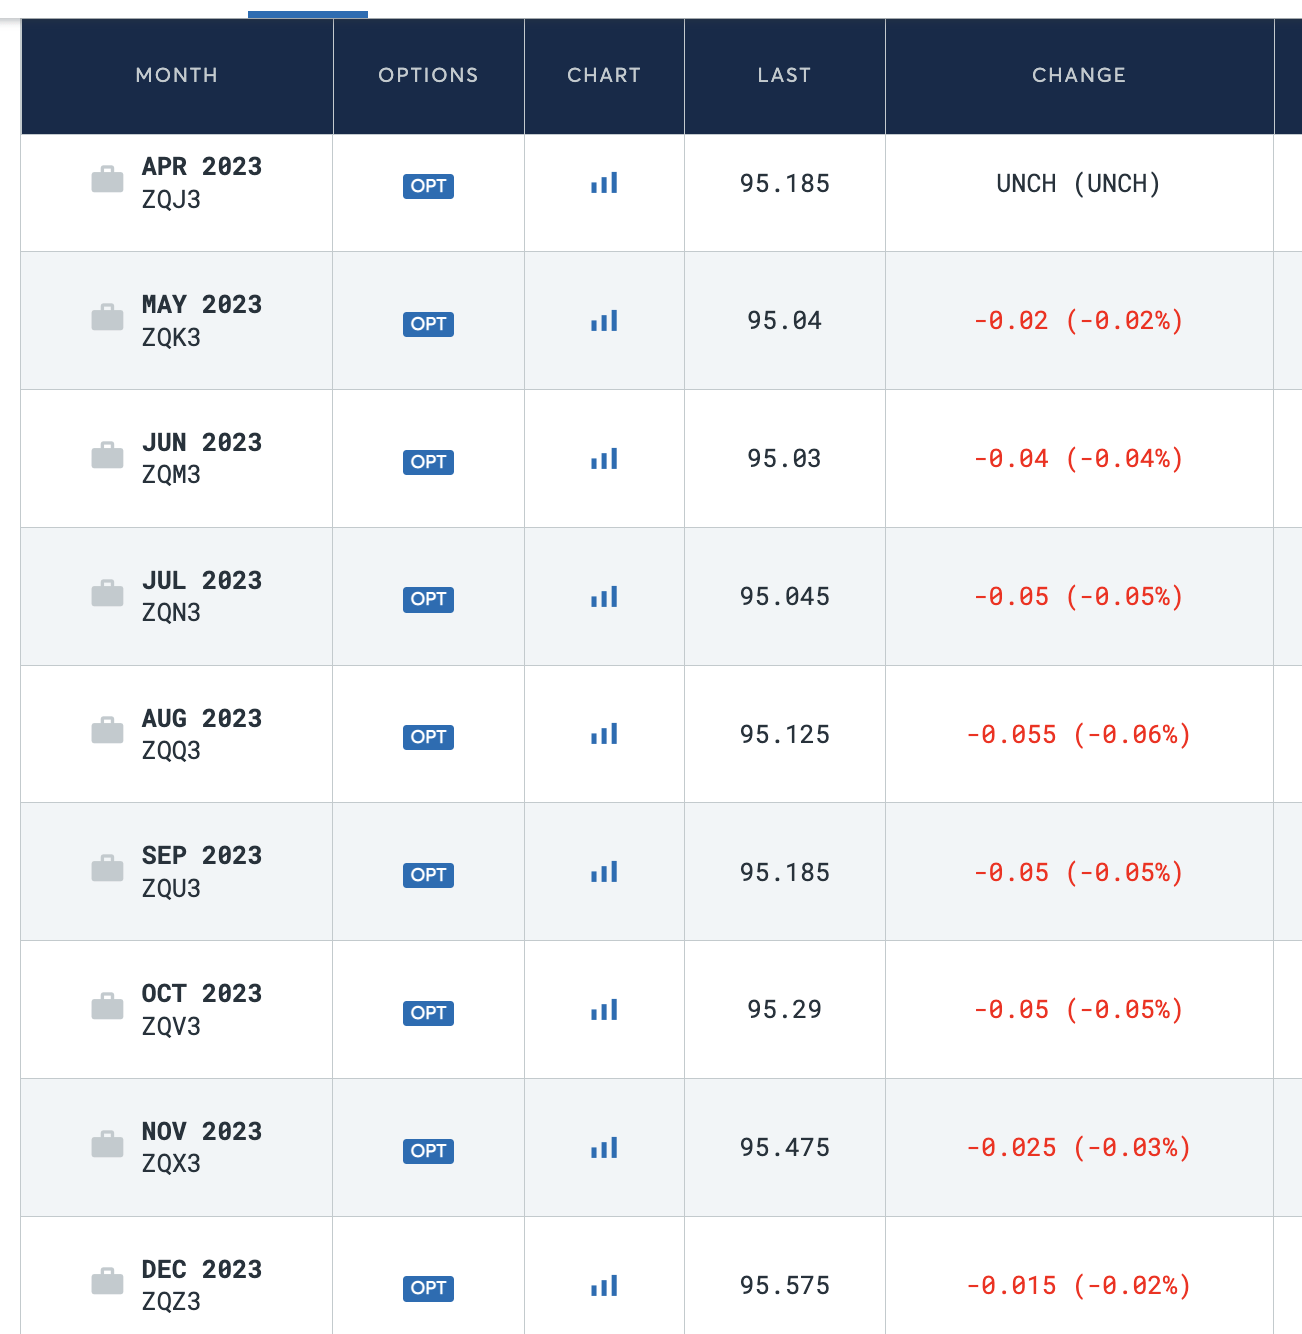This screenshot has height=1334, width=1302.
Task: Click the OPT button for DEC 2023
Action: pyautogui.click(x=428, y=1288)
